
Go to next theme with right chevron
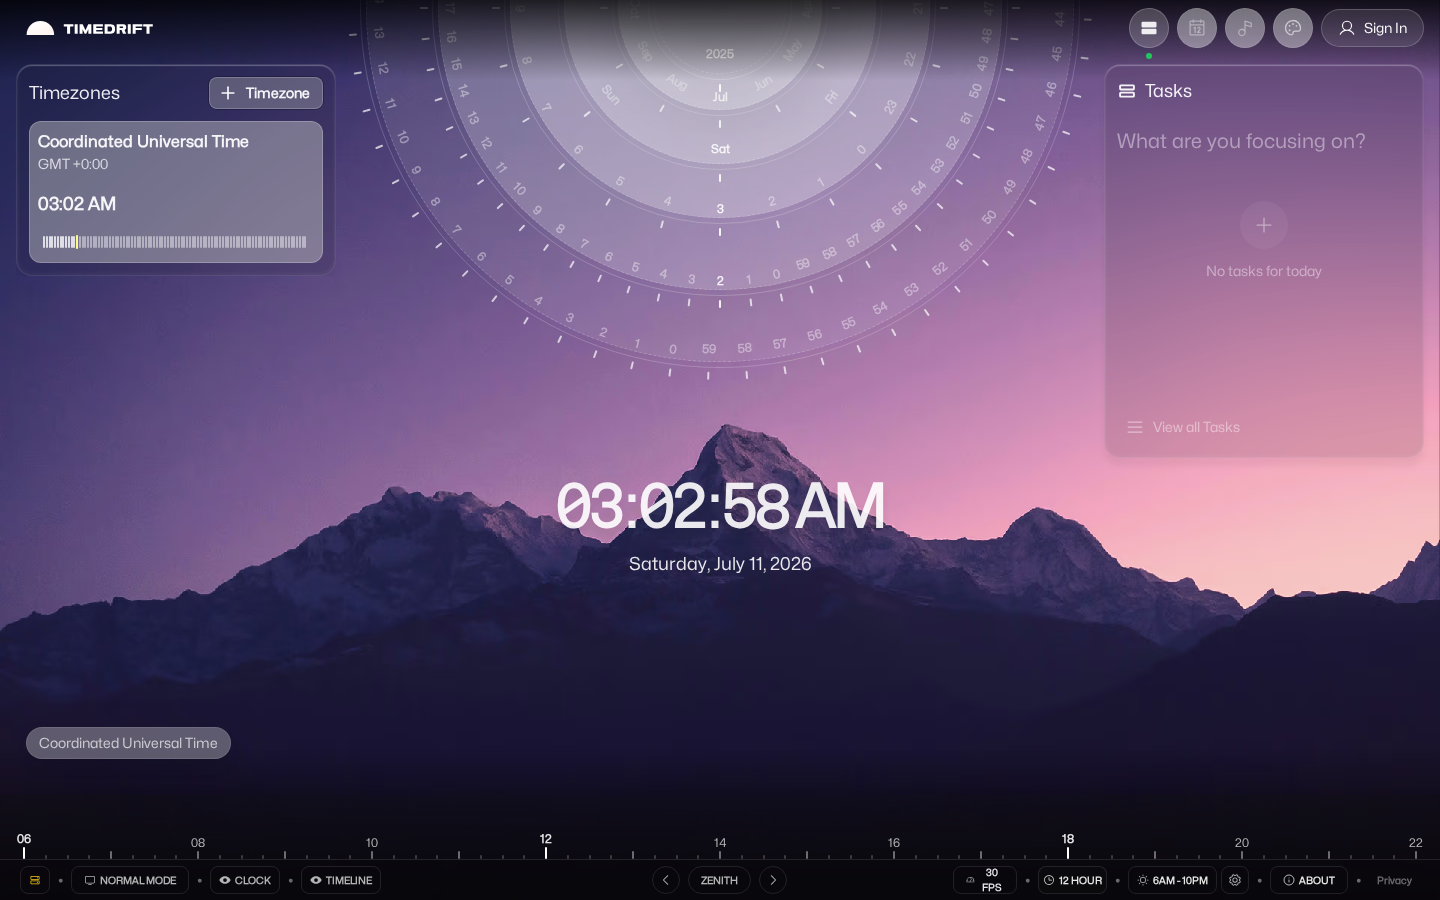773,880
